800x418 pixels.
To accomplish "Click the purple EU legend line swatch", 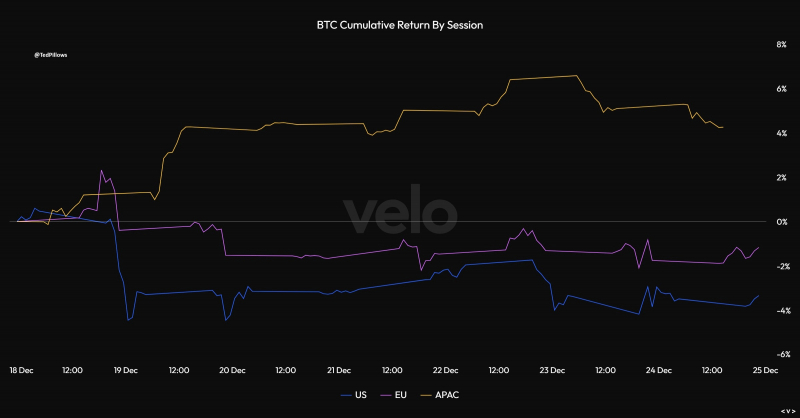I will pos(386,396).
